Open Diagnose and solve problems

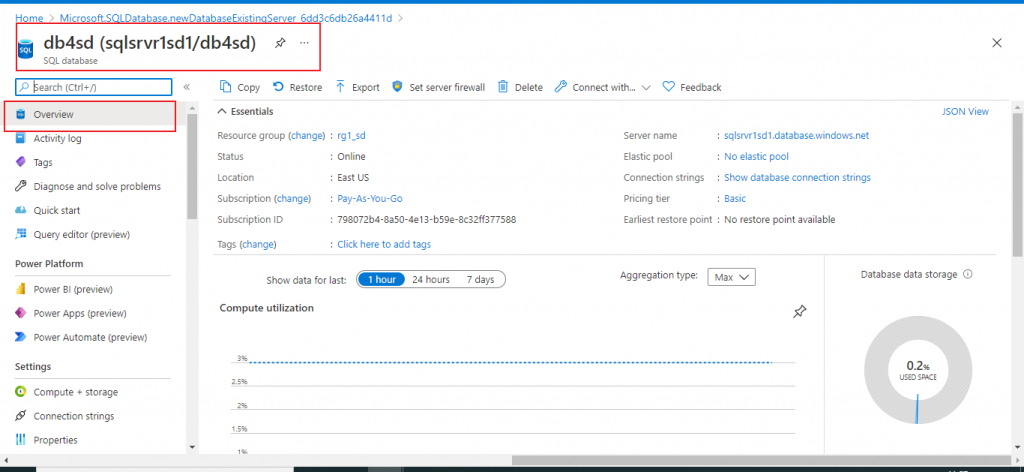pos(95,187)
